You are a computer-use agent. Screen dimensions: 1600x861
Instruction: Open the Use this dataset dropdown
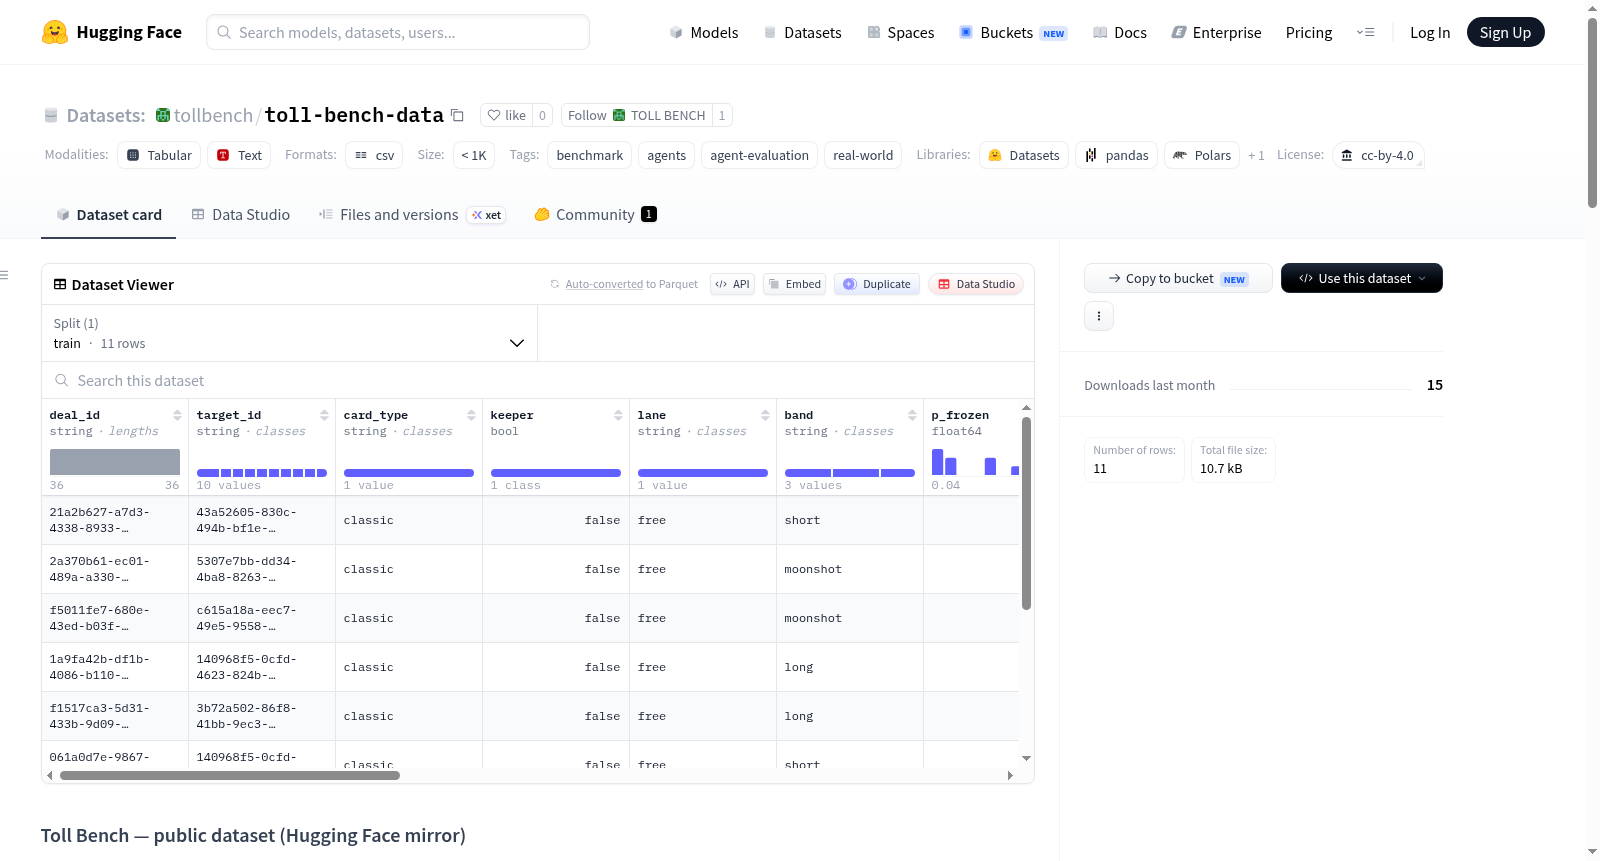click(x=1362, y=278)
